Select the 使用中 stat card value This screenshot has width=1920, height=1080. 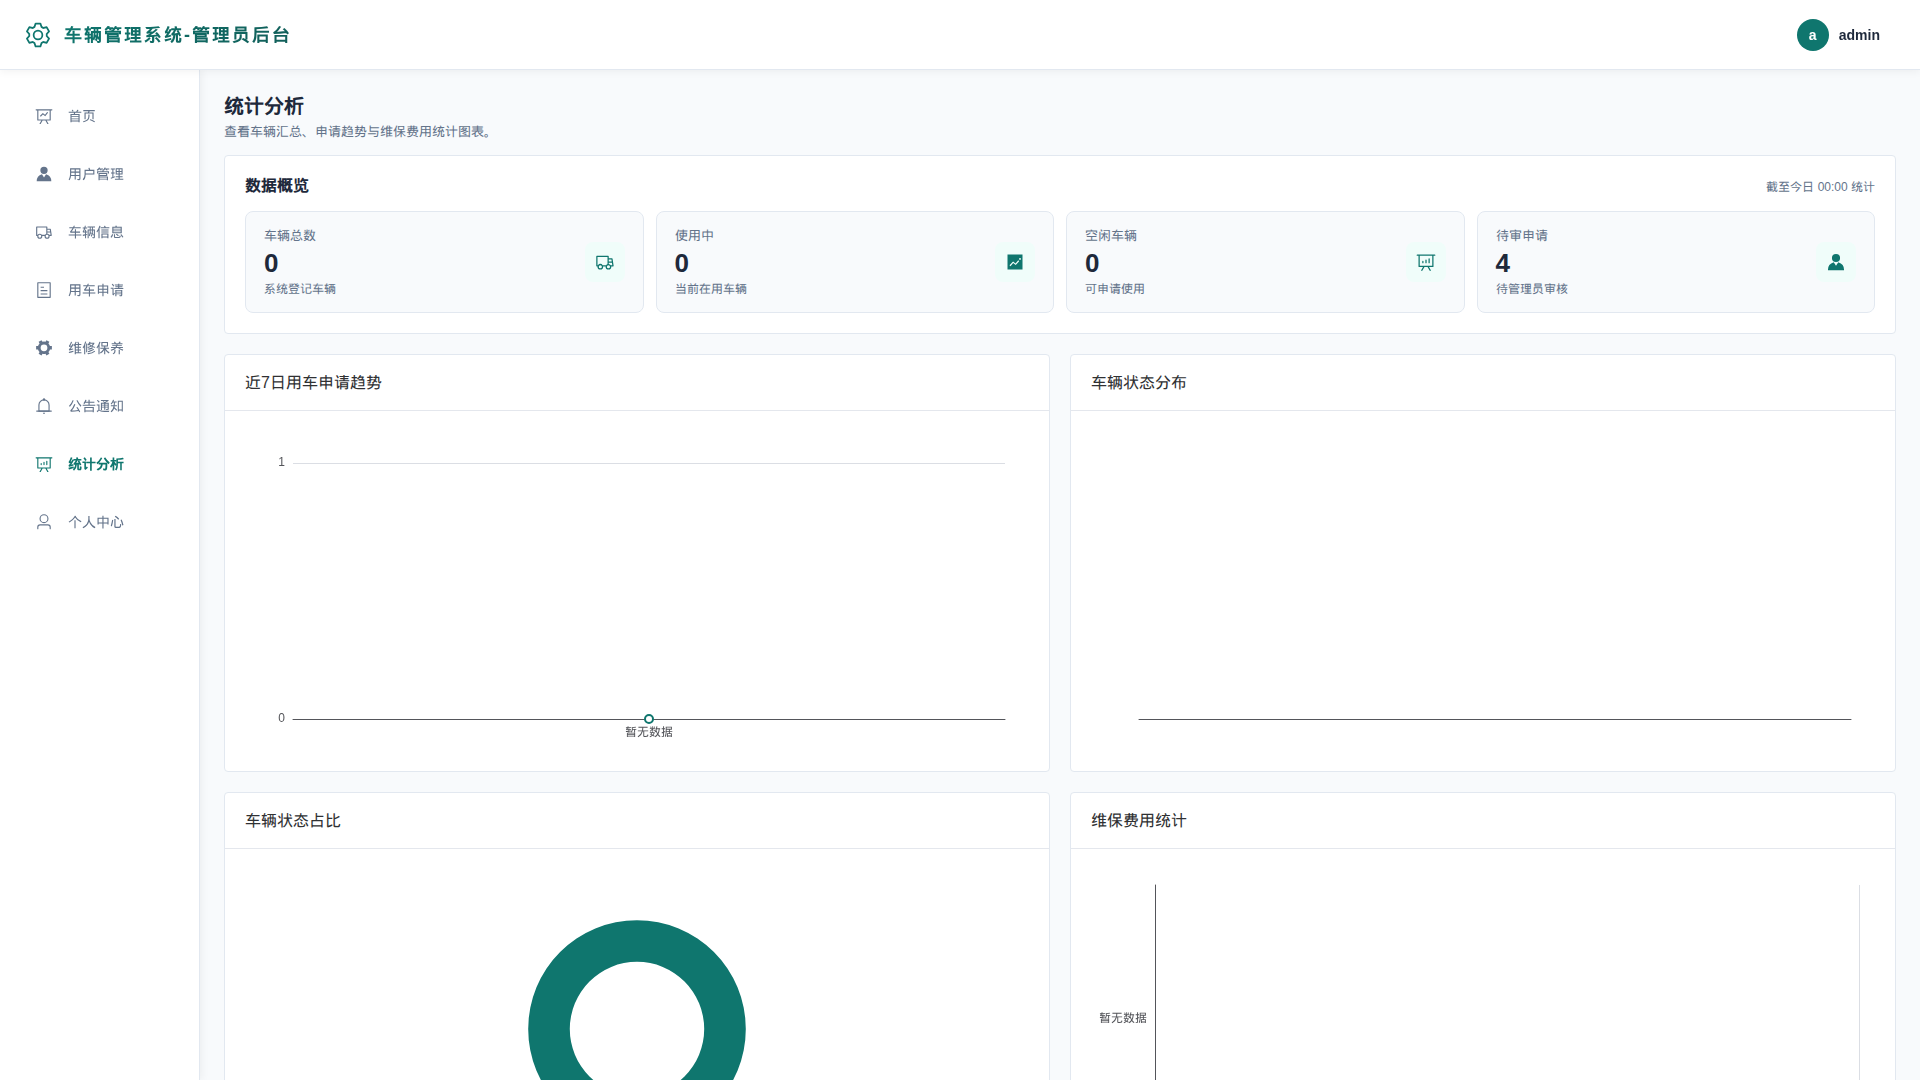point(682,263)
